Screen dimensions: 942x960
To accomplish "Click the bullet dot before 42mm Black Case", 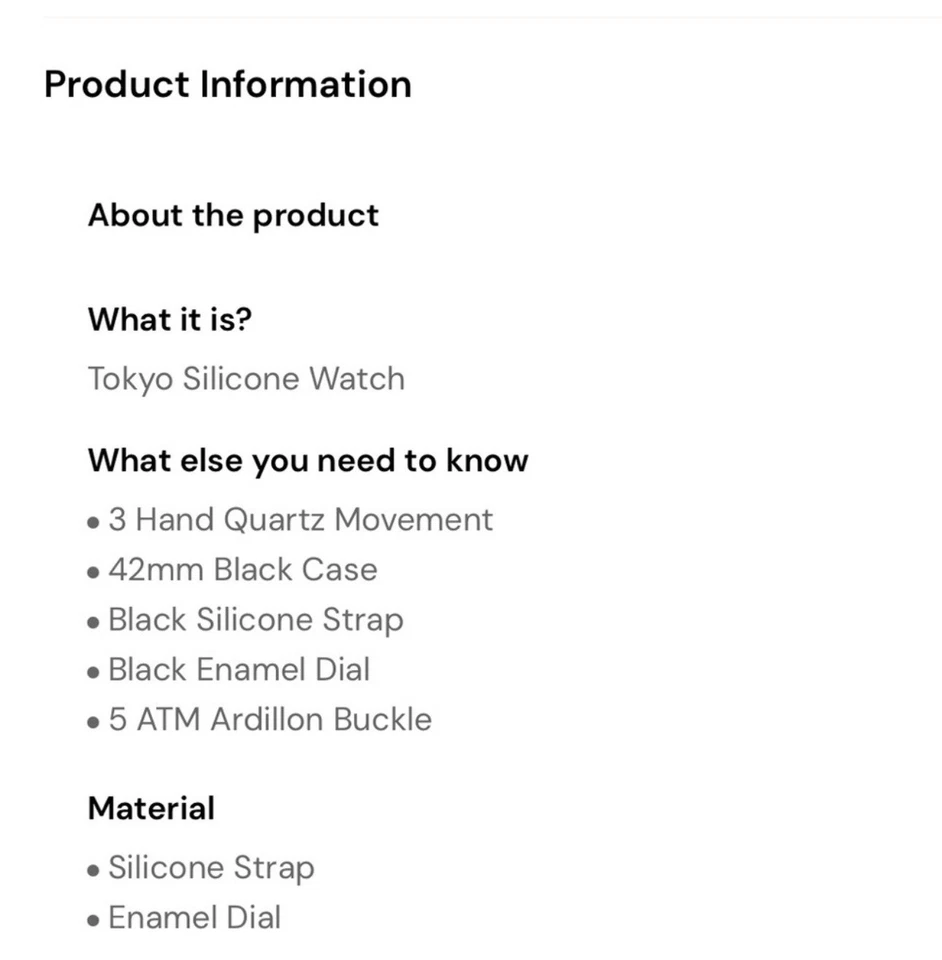I will pos(93,572).
